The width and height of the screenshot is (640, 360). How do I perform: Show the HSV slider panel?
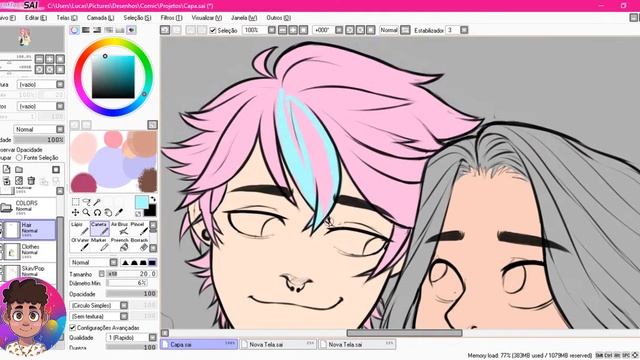tap(97, 30)
